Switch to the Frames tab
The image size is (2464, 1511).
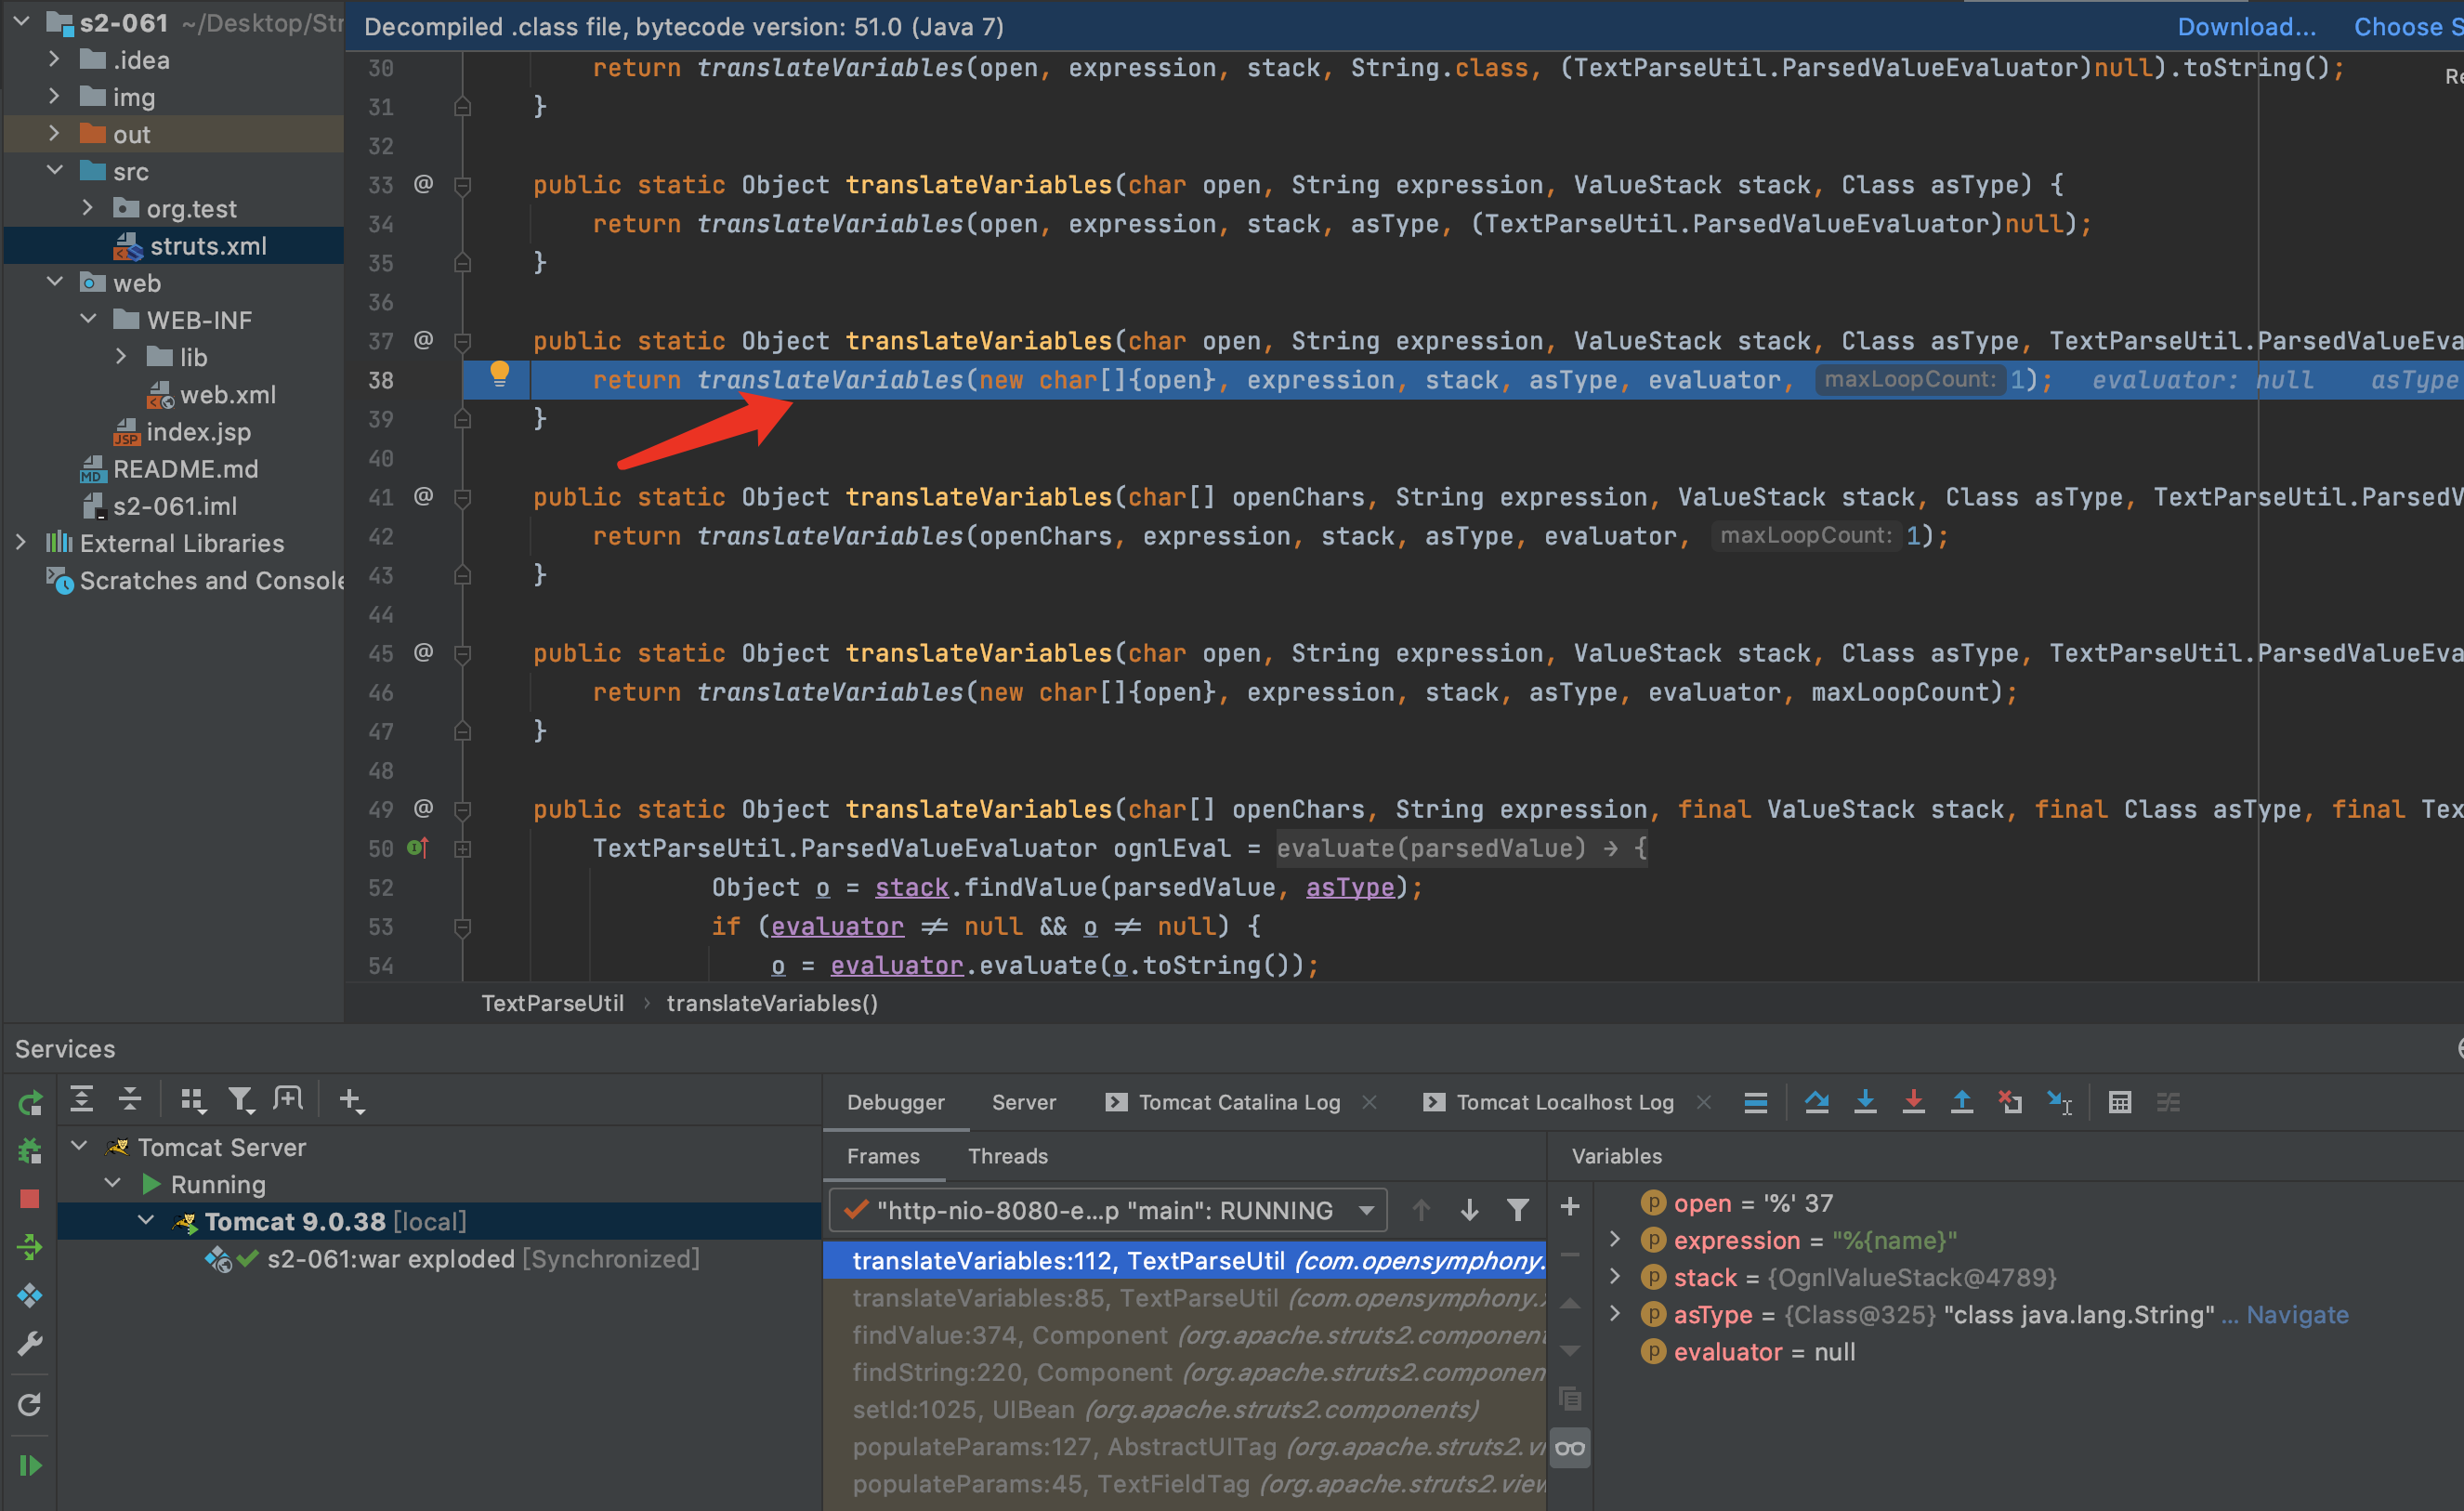click(x=883, y=1156)
